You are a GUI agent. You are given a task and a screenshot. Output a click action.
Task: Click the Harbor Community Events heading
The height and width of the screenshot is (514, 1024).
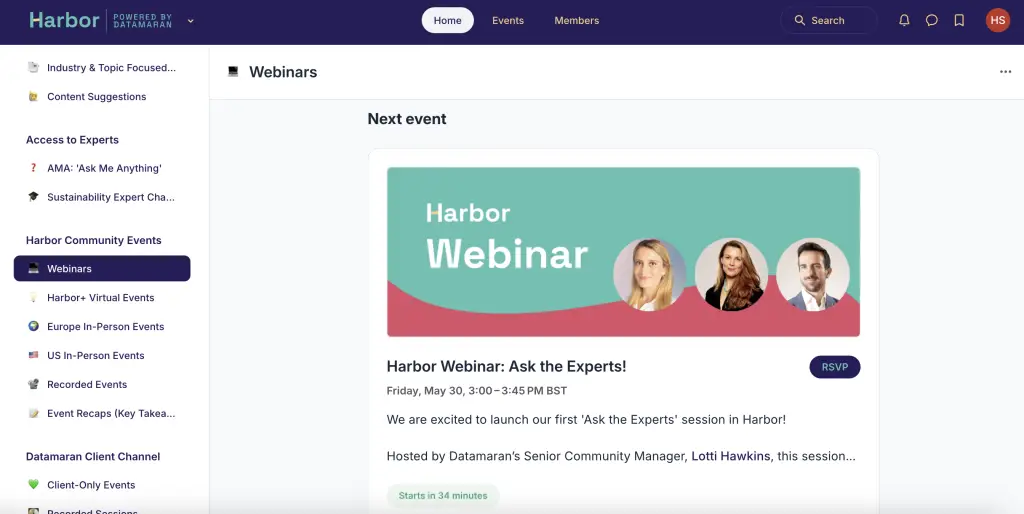[x=93, y=240]
